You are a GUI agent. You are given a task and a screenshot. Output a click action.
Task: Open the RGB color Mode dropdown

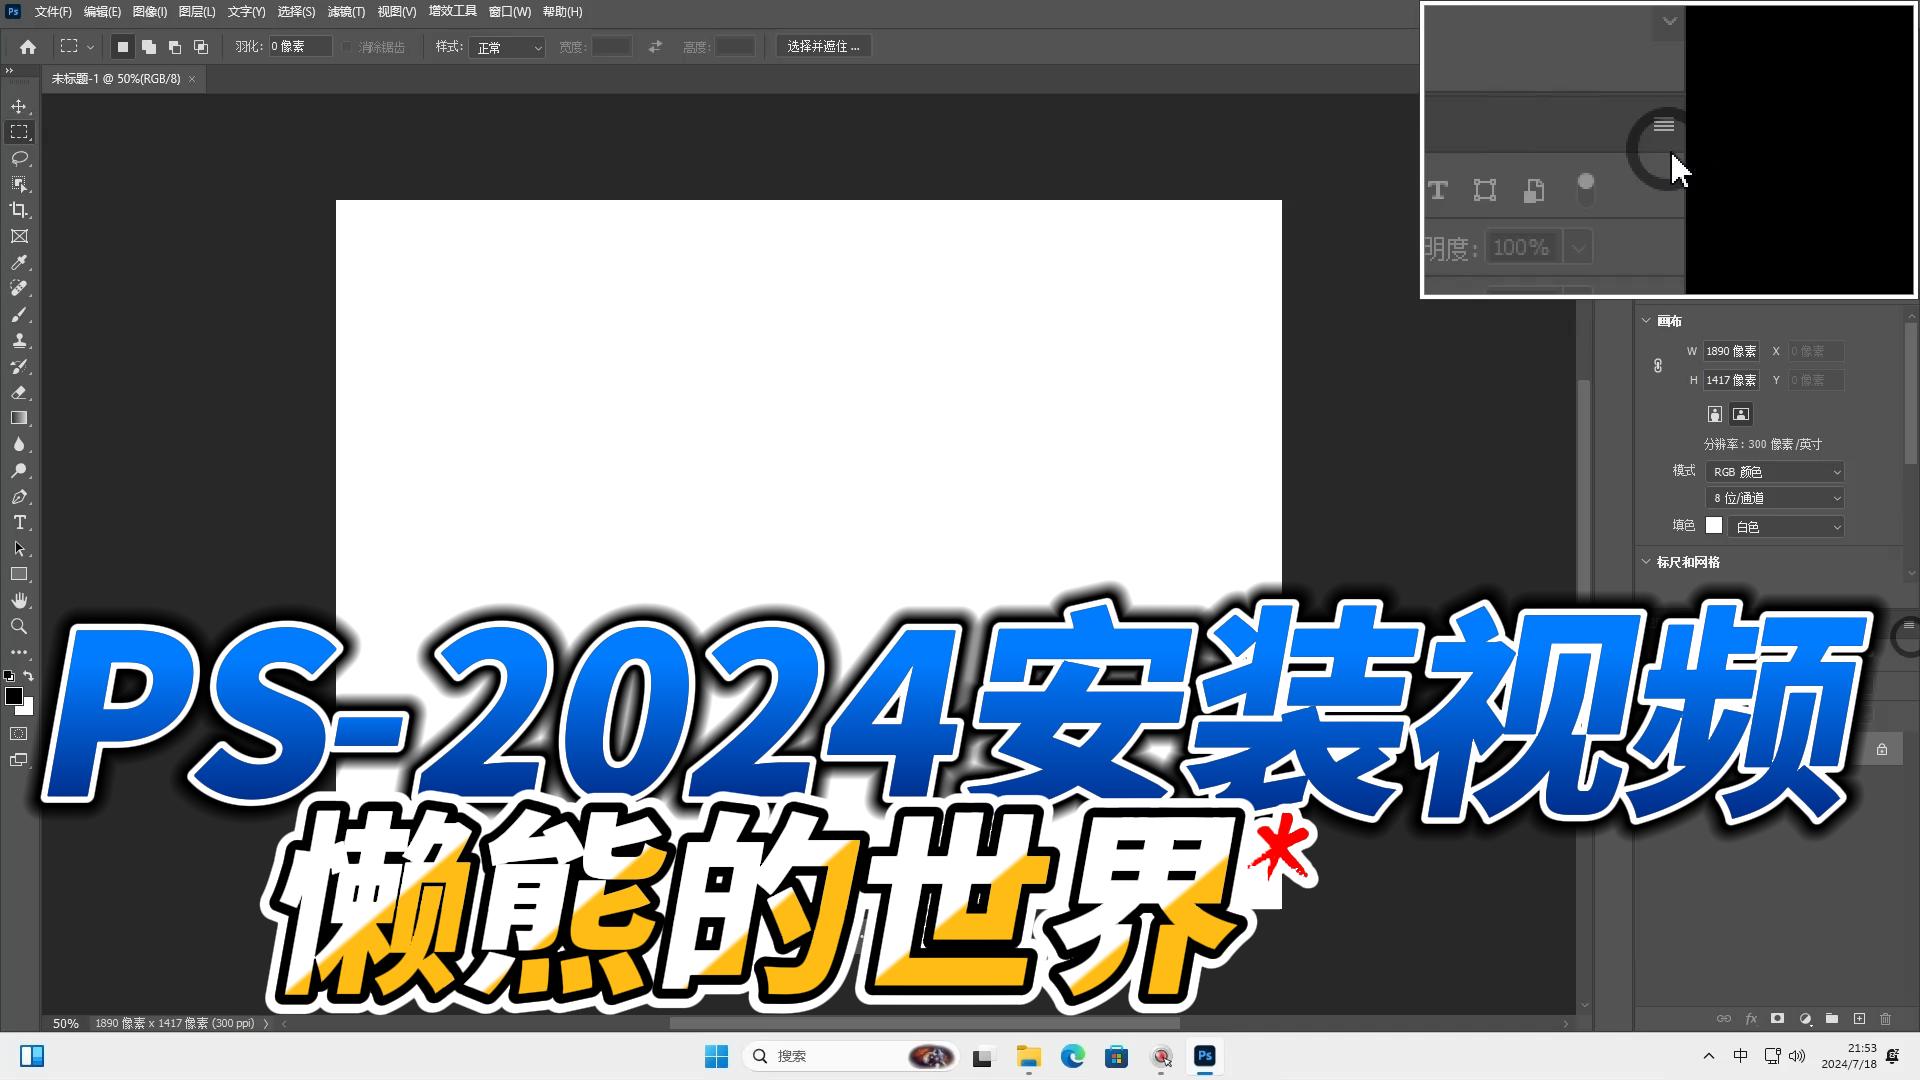click(x=1775, y=472)
